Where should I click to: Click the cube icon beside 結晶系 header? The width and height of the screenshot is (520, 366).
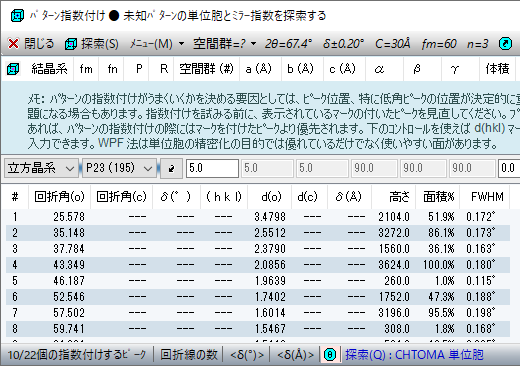[x=13, y=69]
